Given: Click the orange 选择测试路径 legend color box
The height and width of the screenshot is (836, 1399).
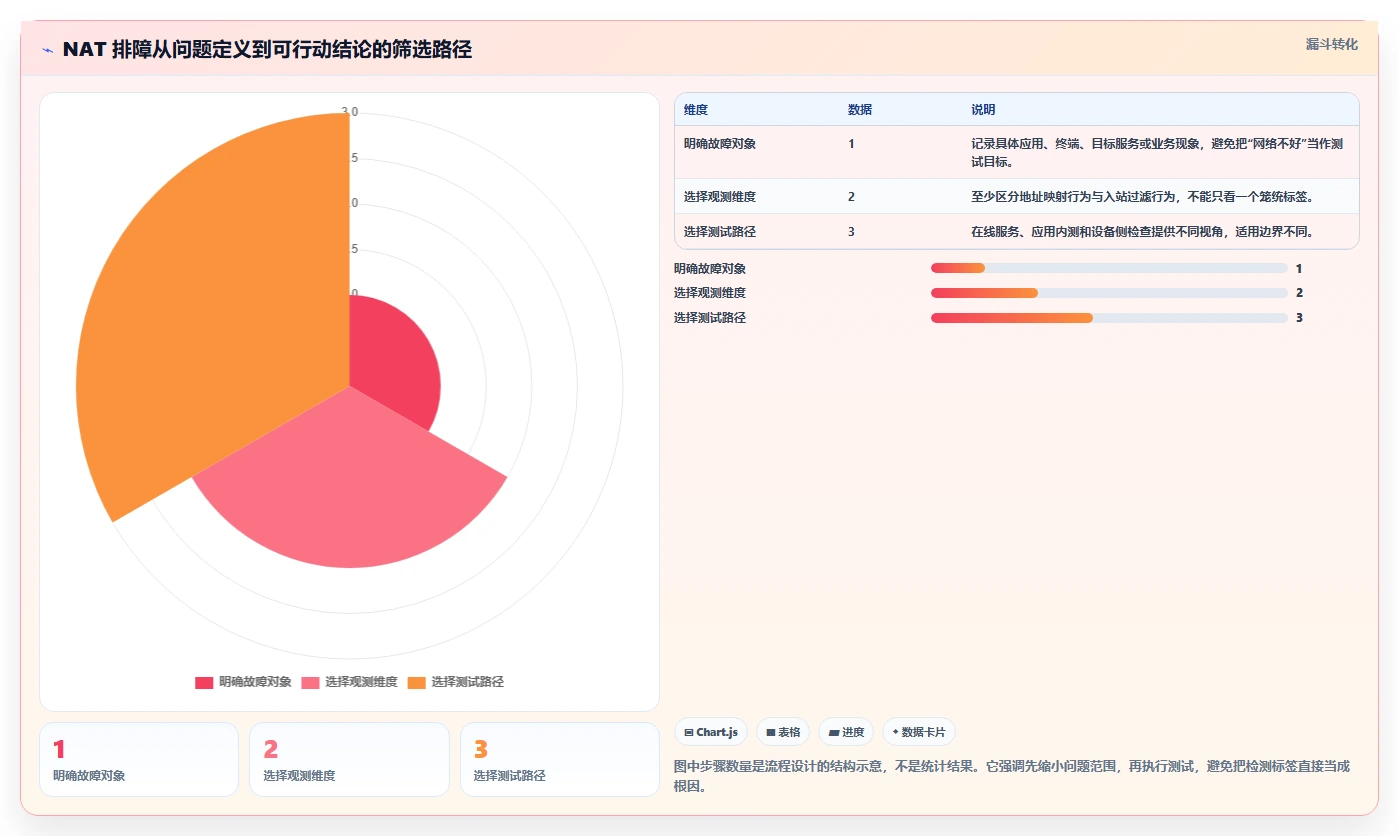Looking at the screenshot, I should 416,682.
